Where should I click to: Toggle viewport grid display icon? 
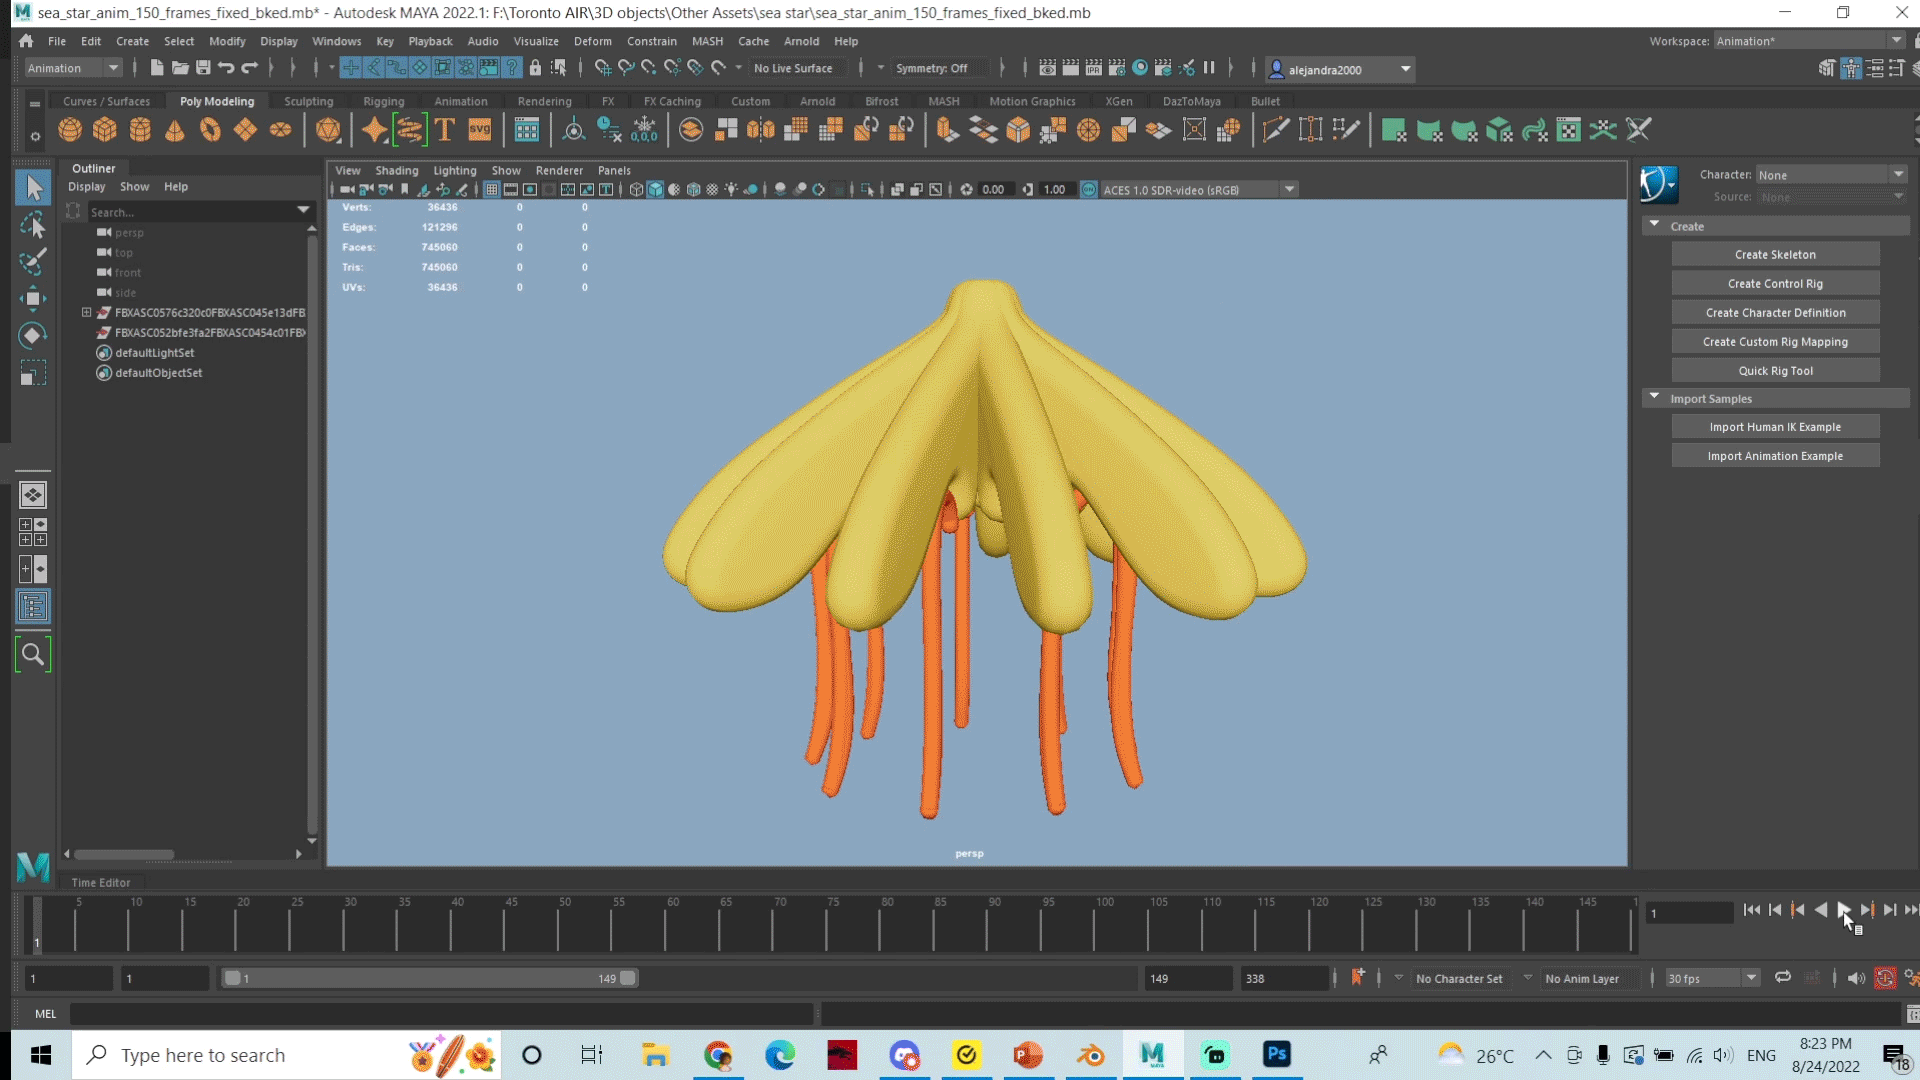tap(492, 189)
